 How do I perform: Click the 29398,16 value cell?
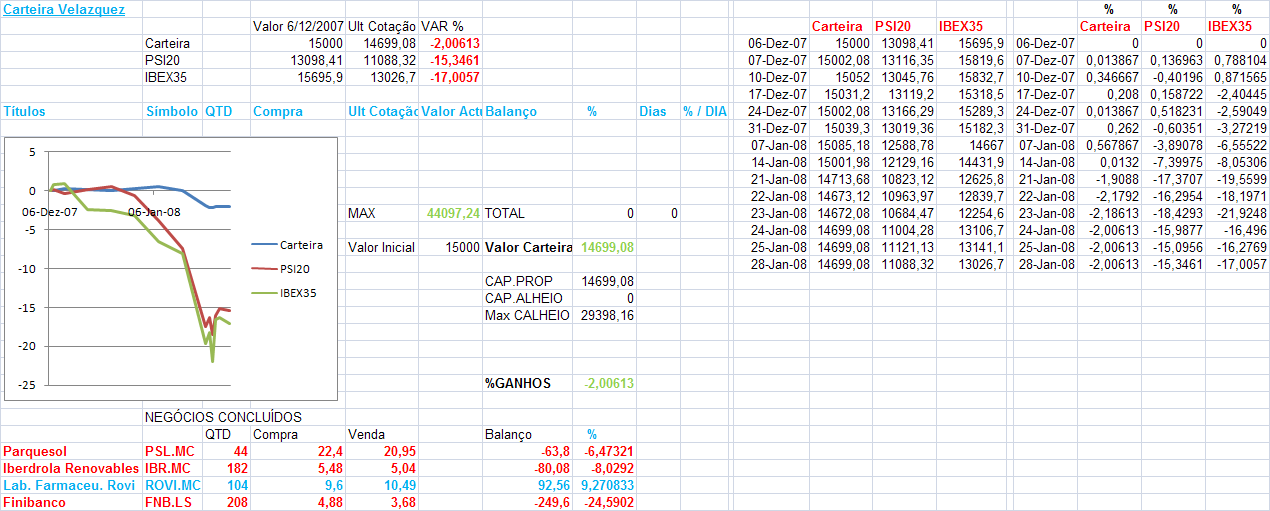(608, 315)
